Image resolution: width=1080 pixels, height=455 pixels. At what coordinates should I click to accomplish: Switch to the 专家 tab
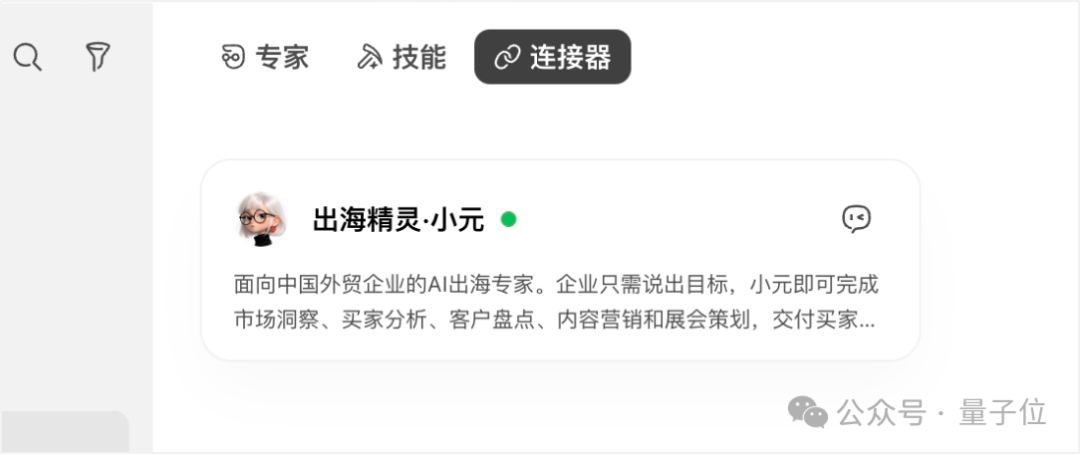[x=264, y=58]
